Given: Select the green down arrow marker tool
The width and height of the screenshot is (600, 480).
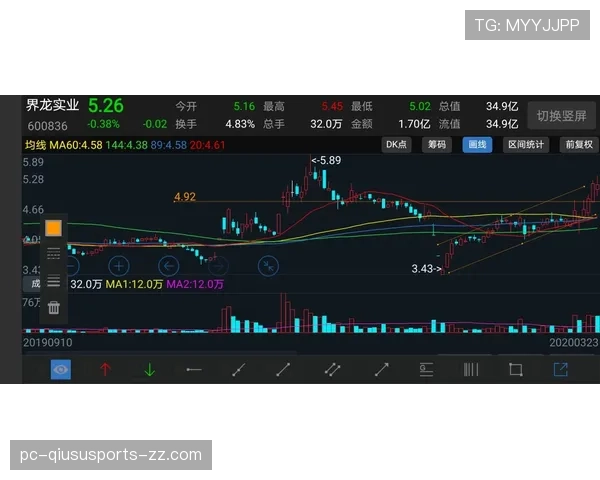Looking at the screenshot, I should [x=150, y=369].
